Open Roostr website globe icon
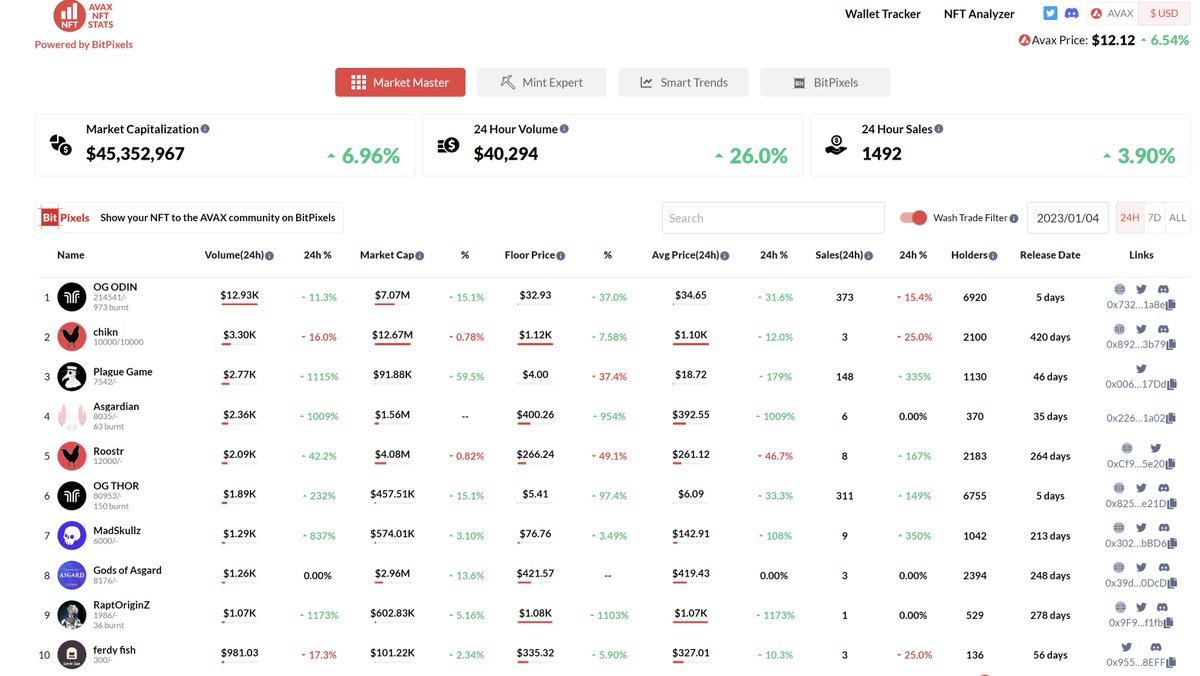The width and height of the screenshot is (1200, 676). (x=1126, y=449)
